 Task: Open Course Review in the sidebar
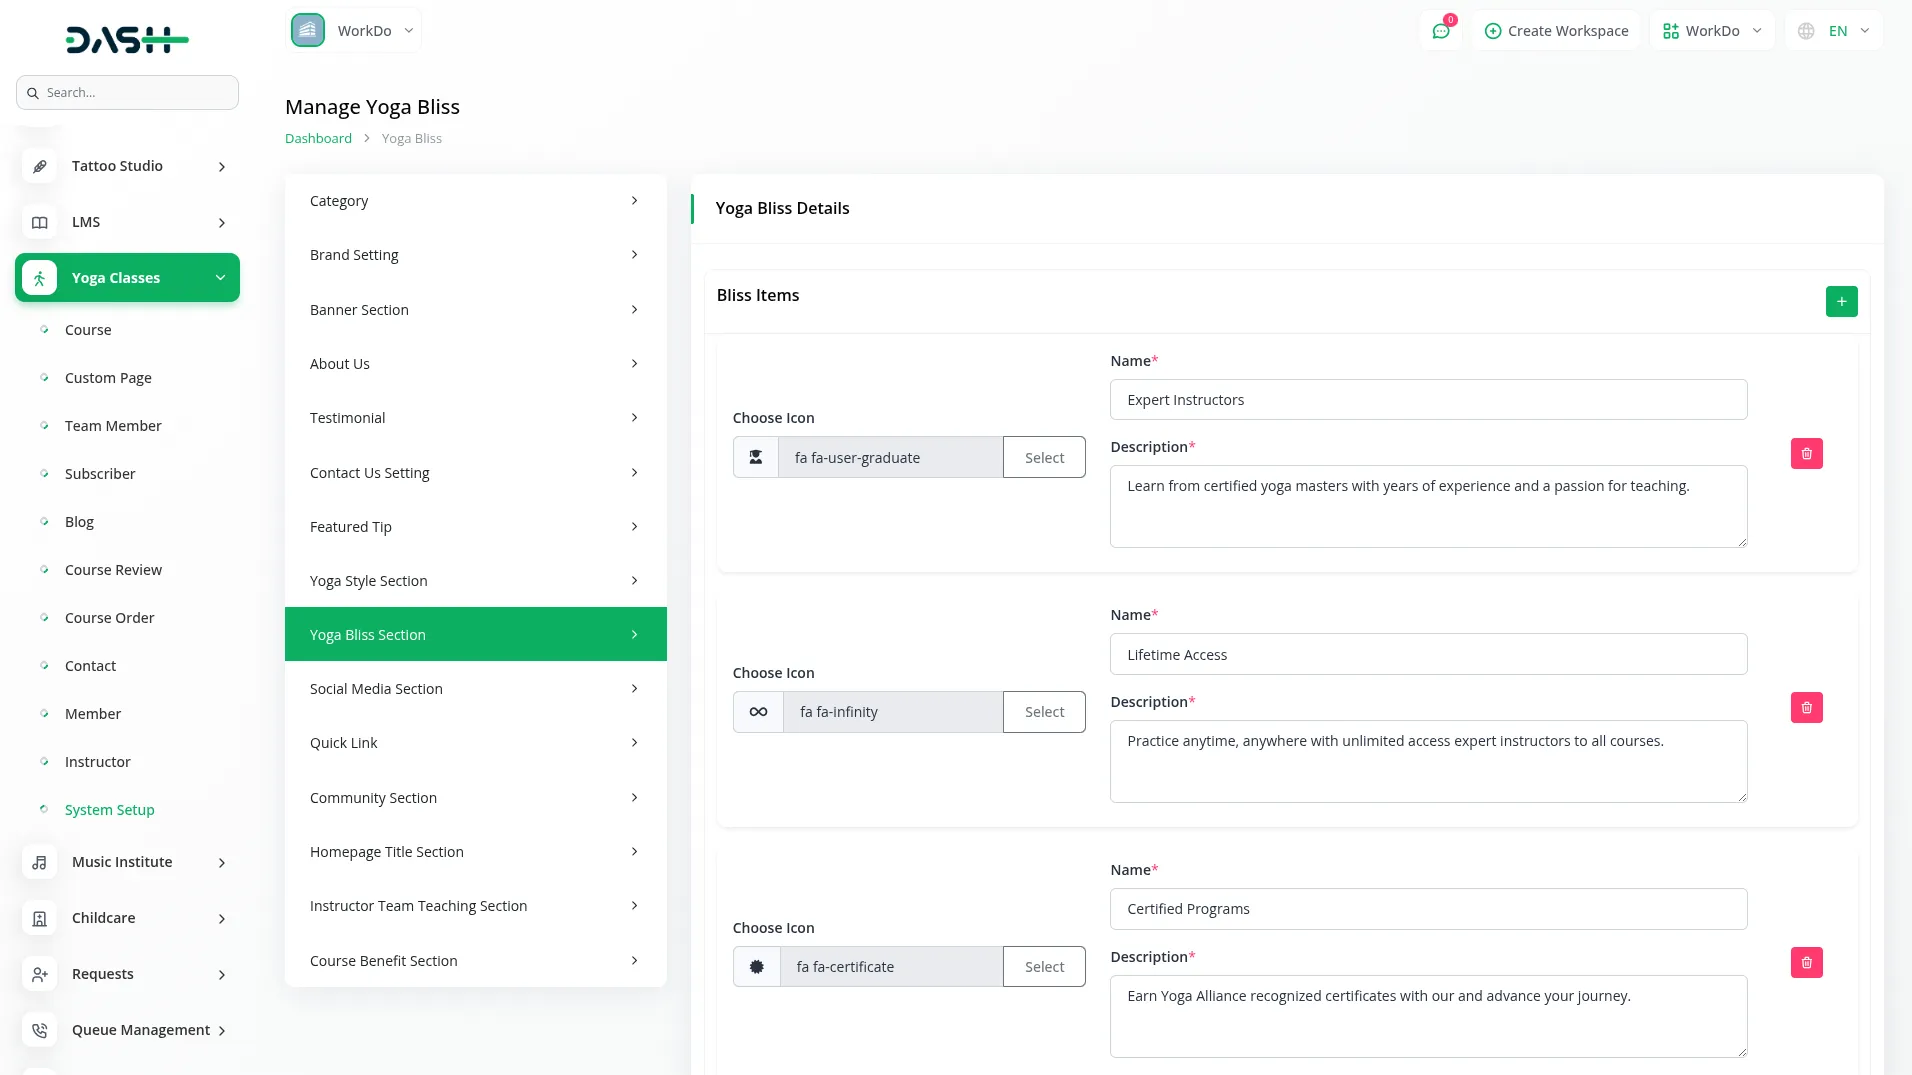click(113, 570)
